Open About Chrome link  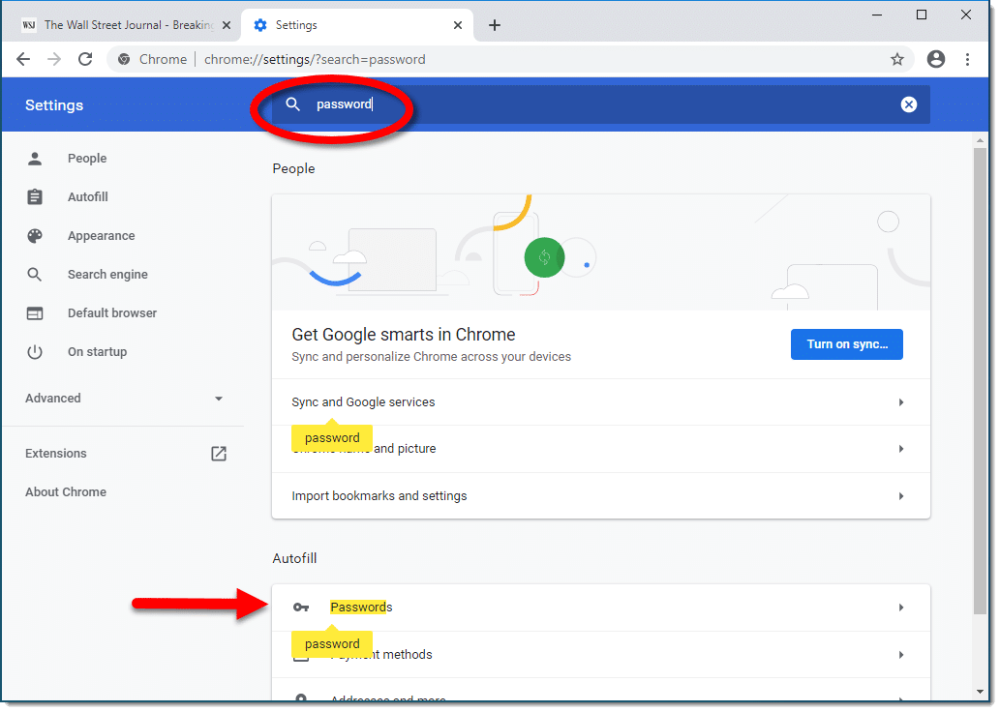click(x=65, y=492)
